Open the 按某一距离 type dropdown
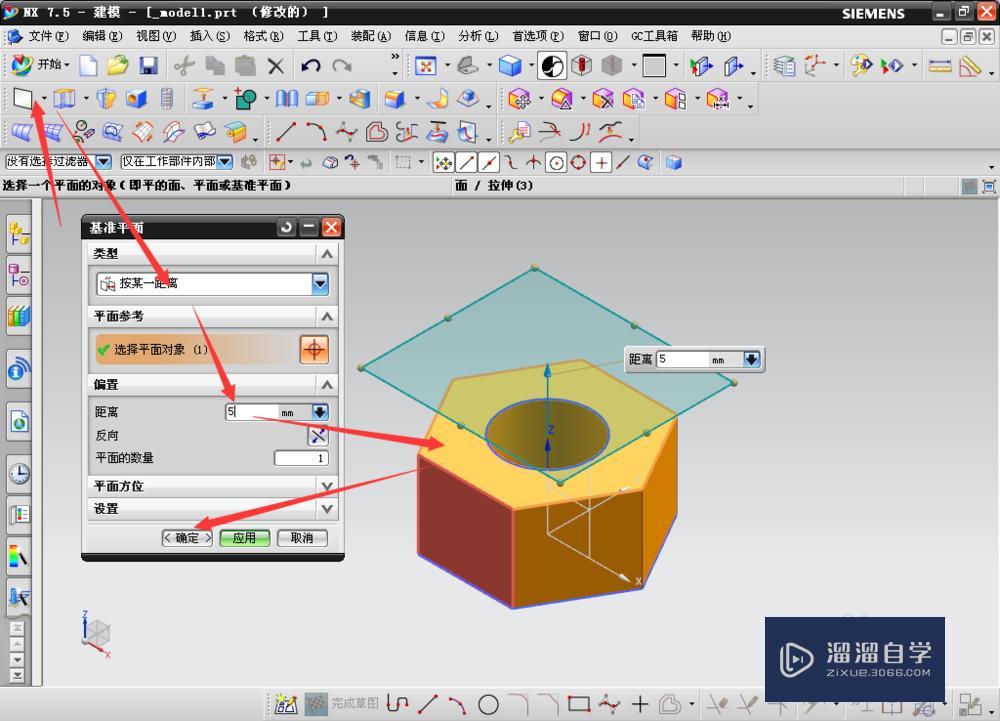The height and width of the screenshot is (721, 1000). coord(320,283)
